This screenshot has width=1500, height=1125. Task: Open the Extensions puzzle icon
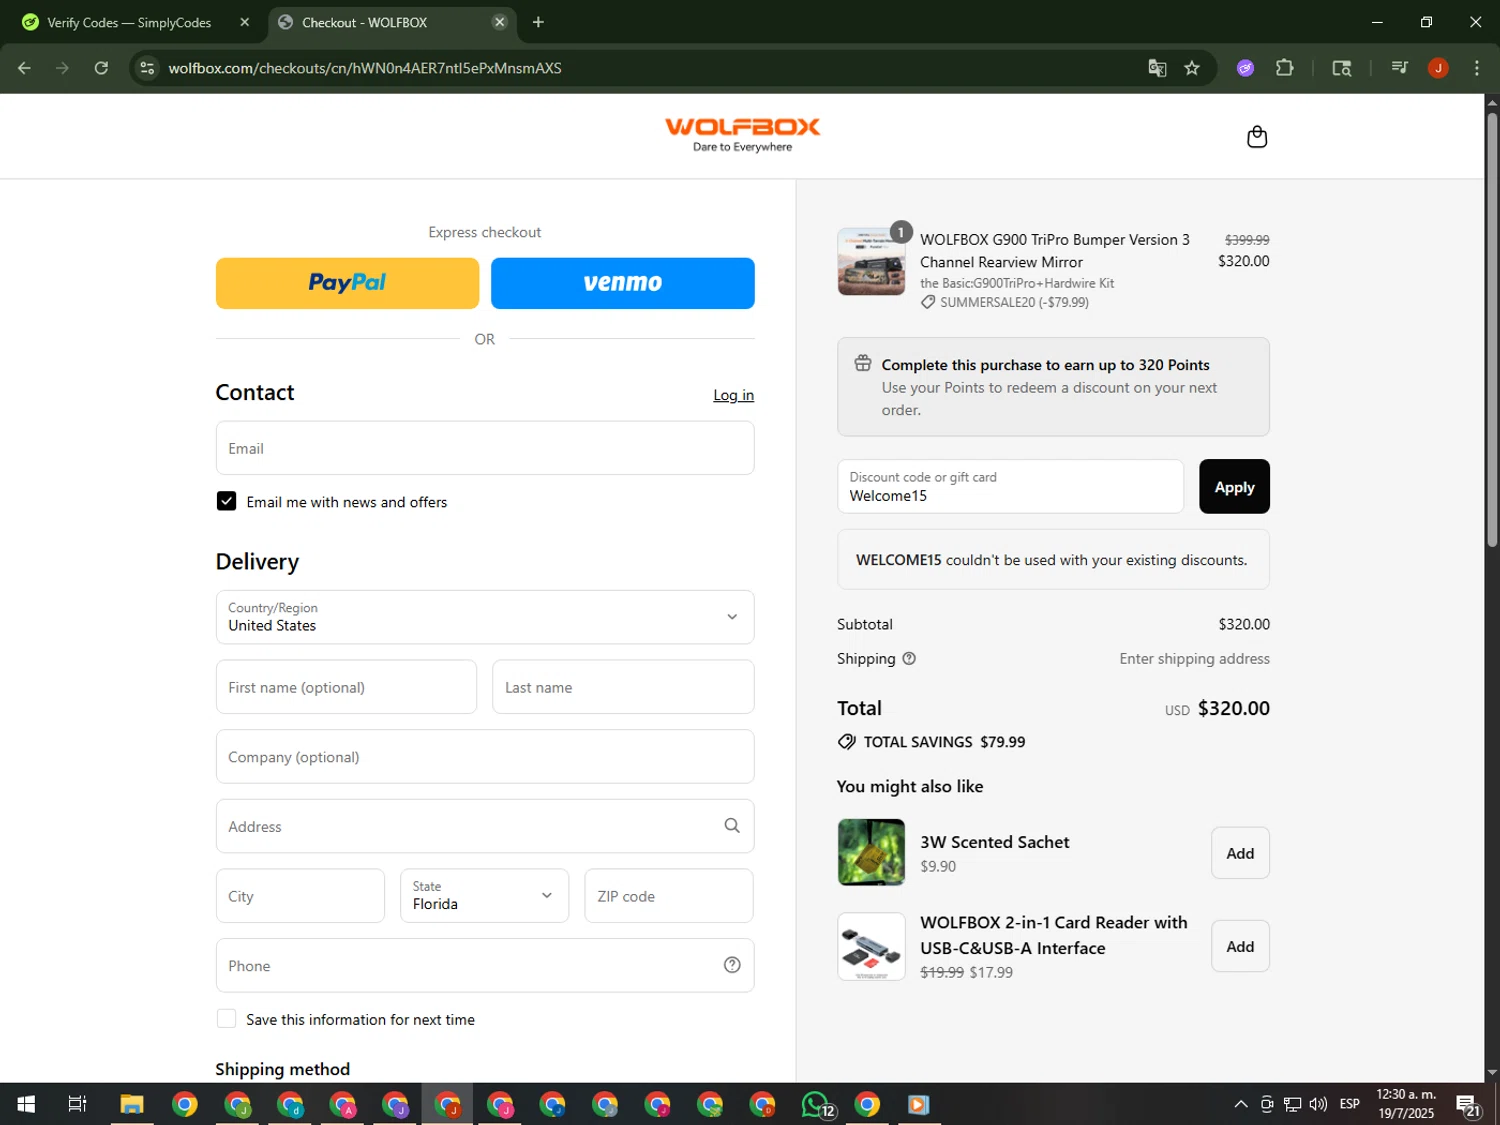[1285, 68]
